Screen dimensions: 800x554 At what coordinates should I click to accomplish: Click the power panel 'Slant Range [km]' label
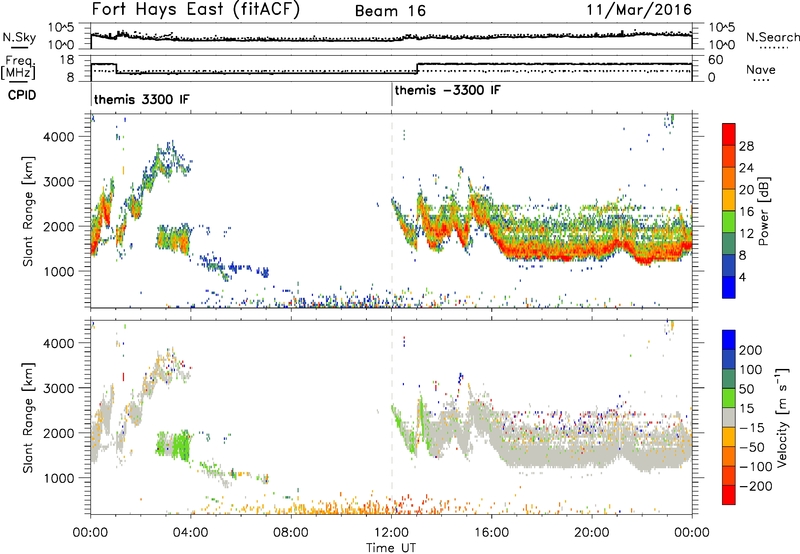click(28, 211)
